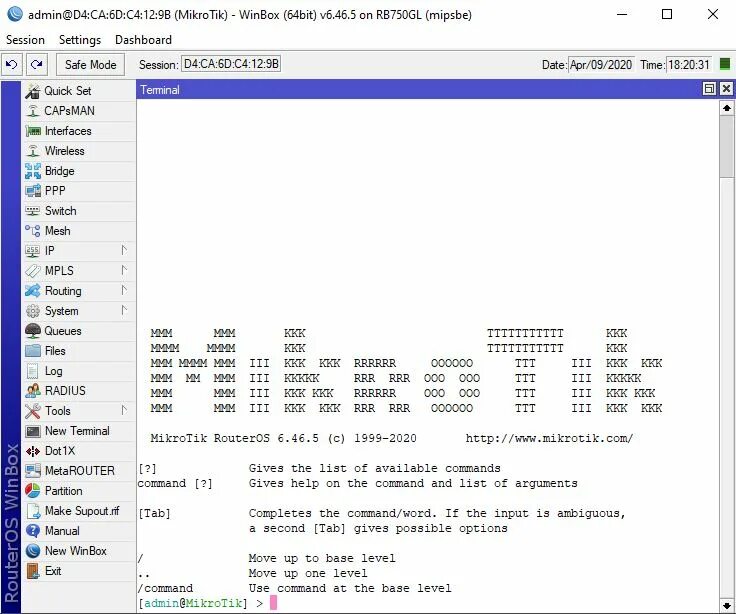The width and height of the screenshot is (736, 614).
Task: Click the WinBox app logo in title bar
Action: click(x=15, y=14)
